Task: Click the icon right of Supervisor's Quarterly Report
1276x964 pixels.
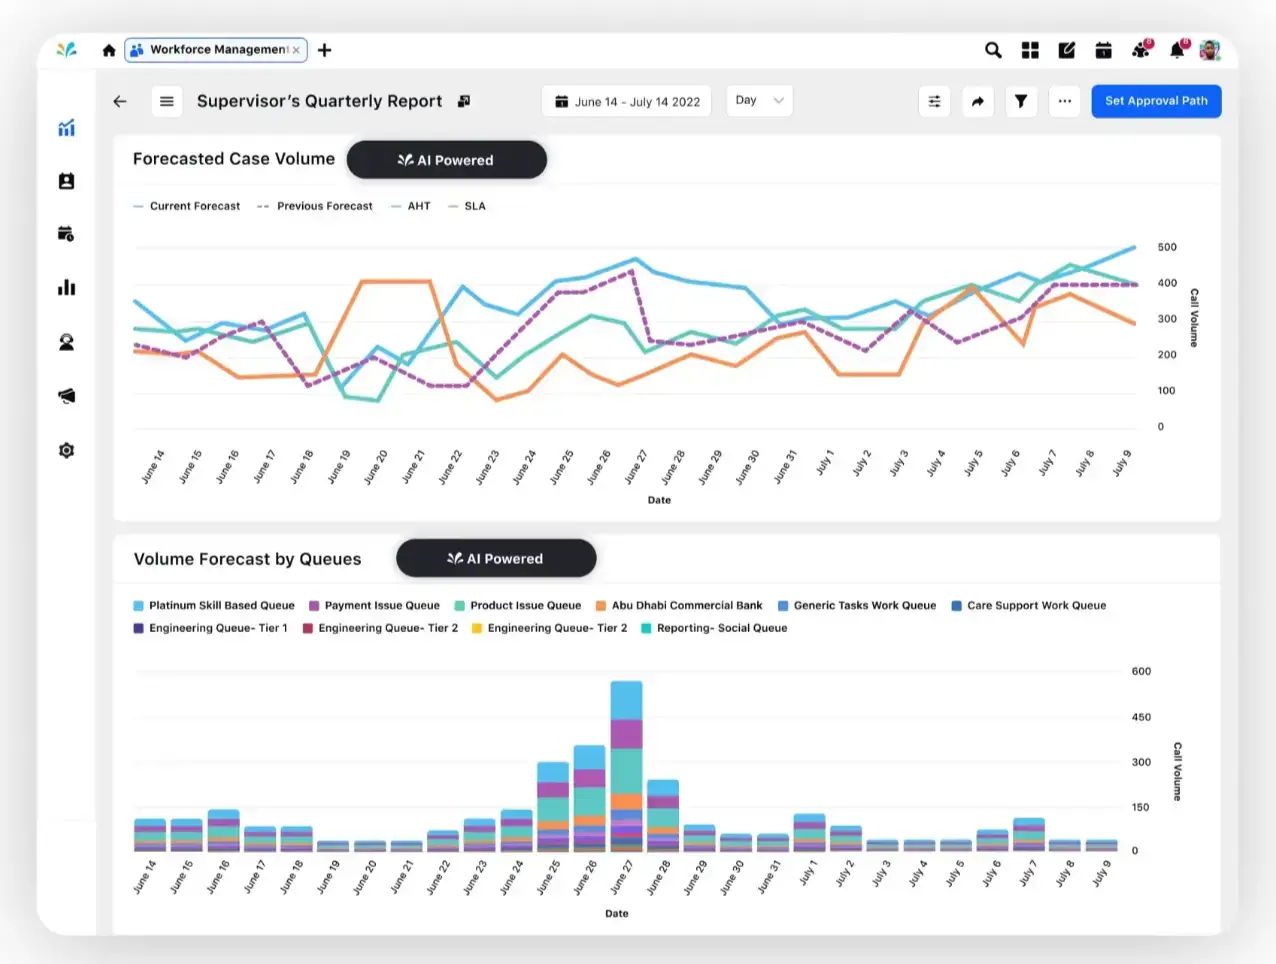Action: click(464, 101)
